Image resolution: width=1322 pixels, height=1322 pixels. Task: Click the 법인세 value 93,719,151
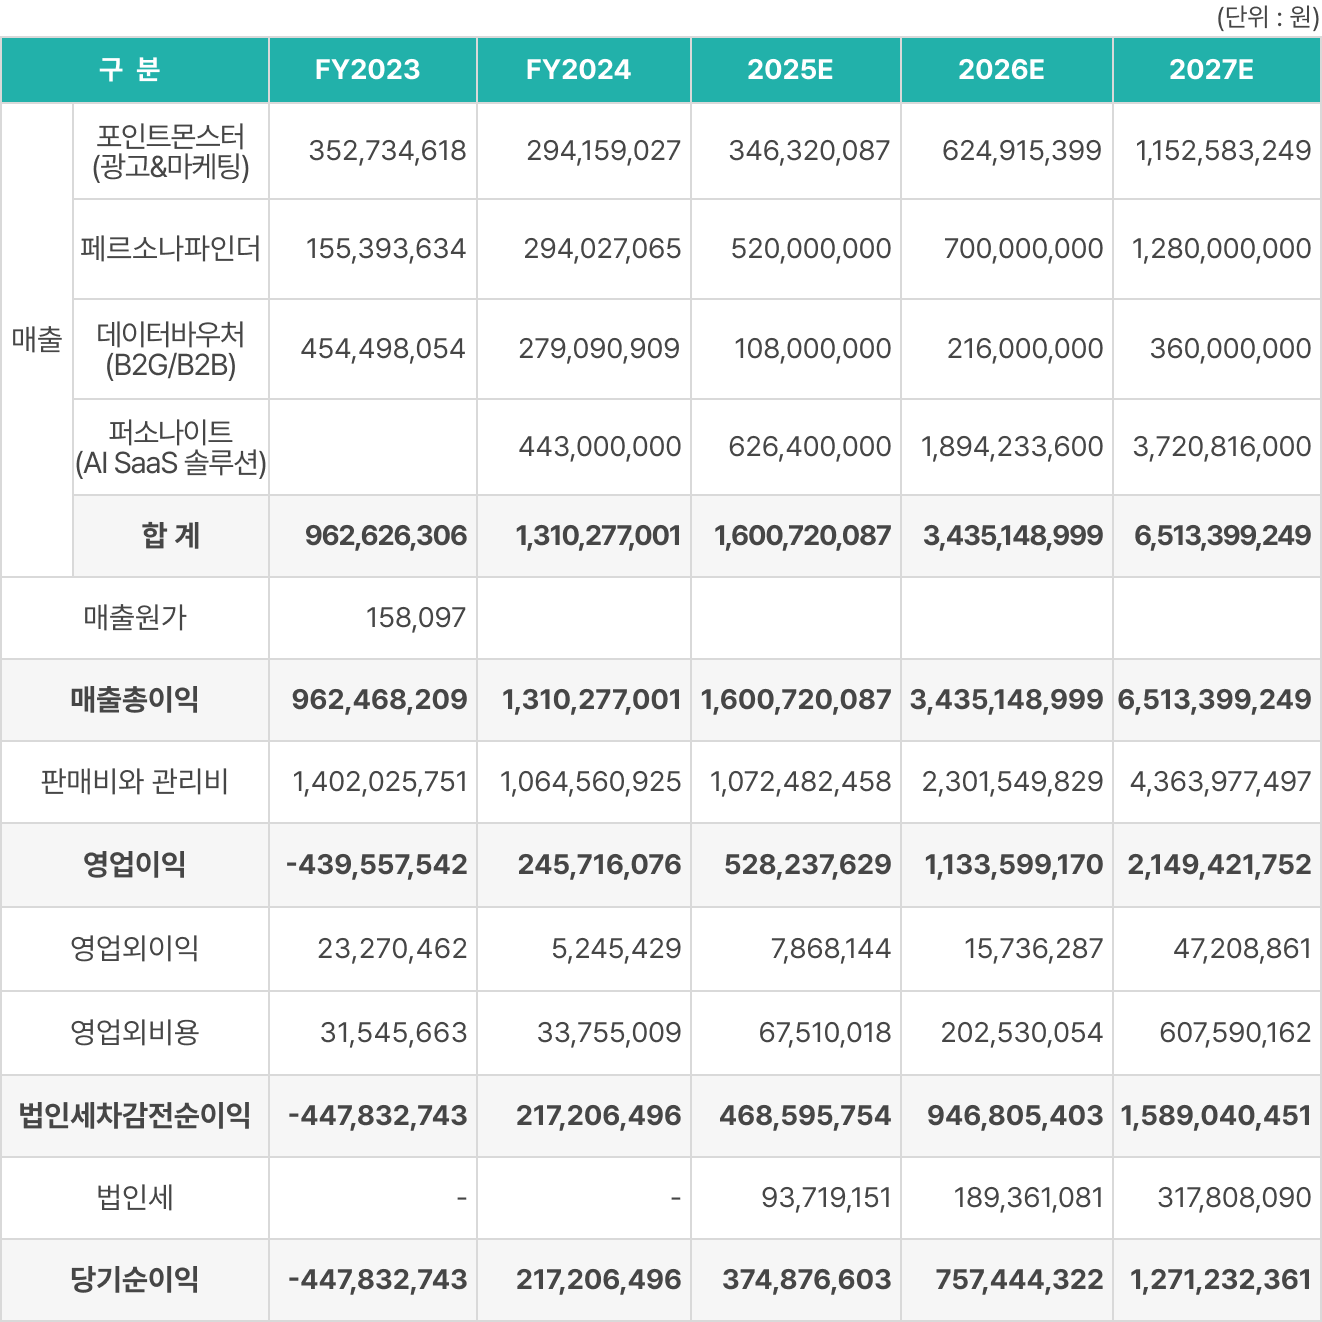tap(826, 1198)
